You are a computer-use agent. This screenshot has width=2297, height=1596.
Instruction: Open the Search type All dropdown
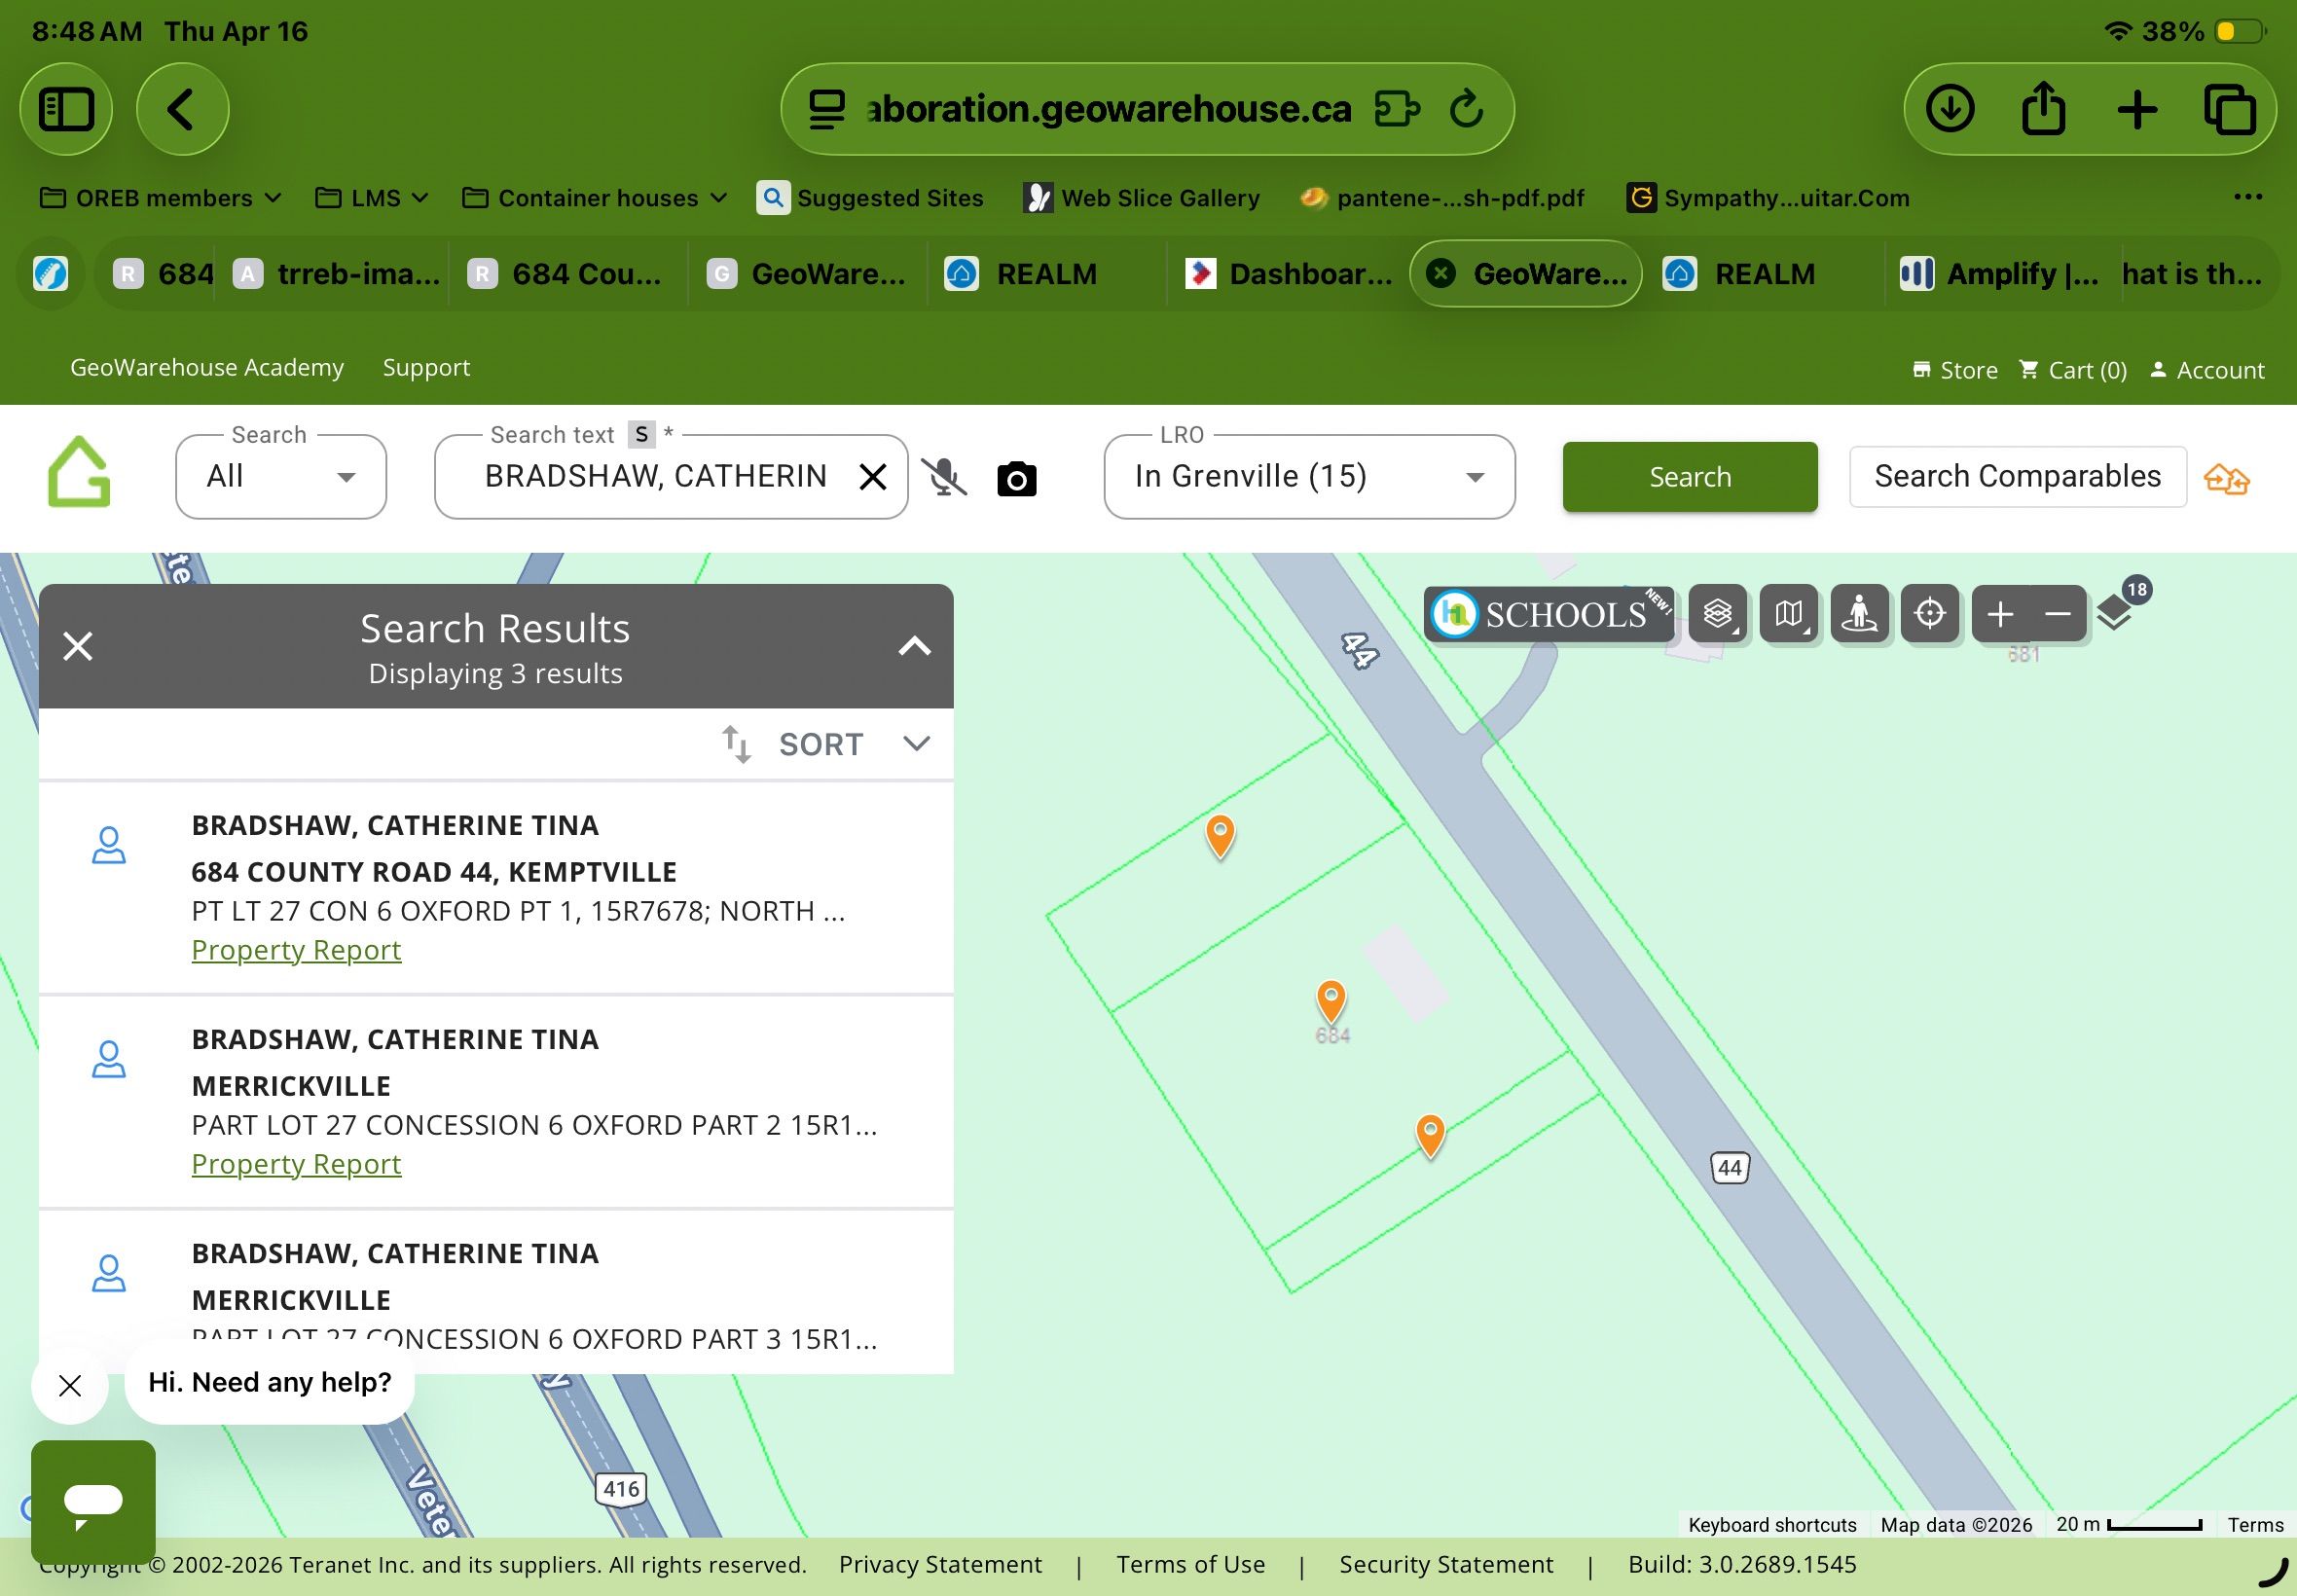point(281,477)
